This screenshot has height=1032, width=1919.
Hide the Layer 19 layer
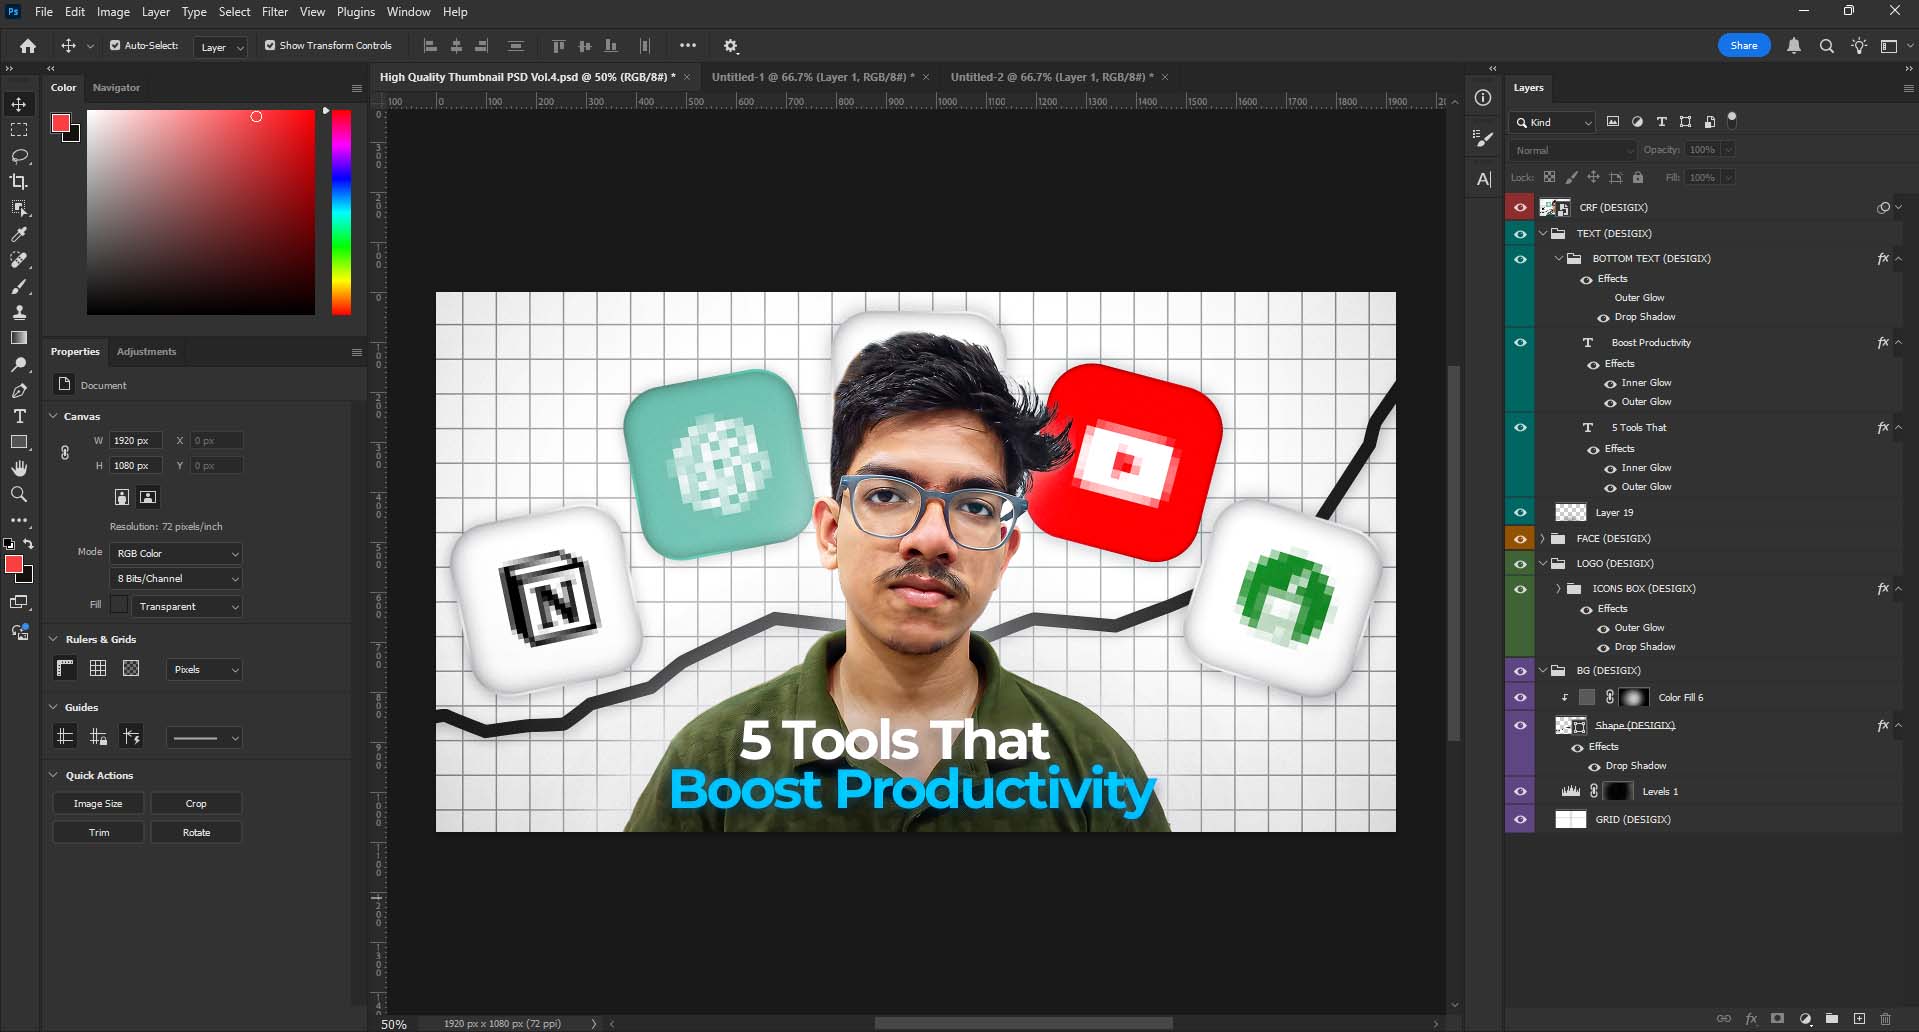coord(1520,512)
